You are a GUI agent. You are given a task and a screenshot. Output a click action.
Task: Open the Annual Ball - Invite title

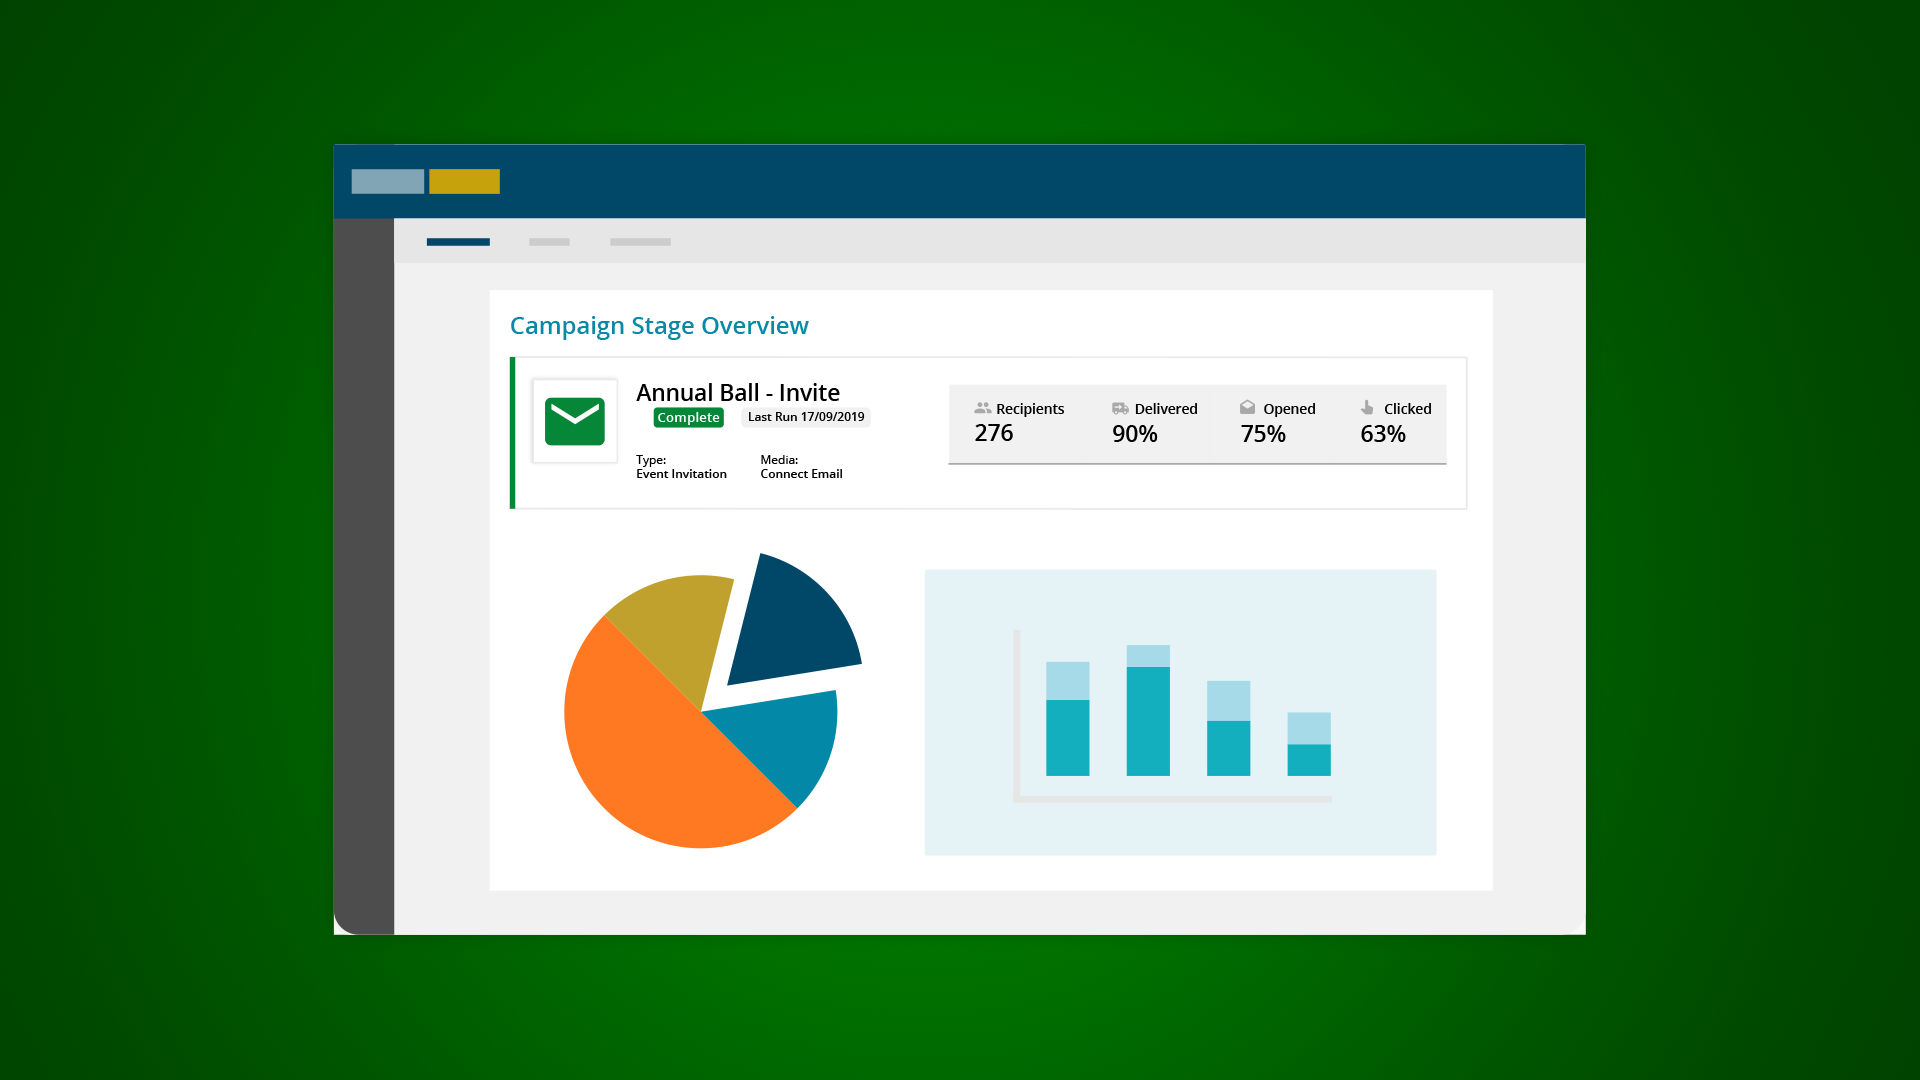pyautogui.click(x=737, y=392)
